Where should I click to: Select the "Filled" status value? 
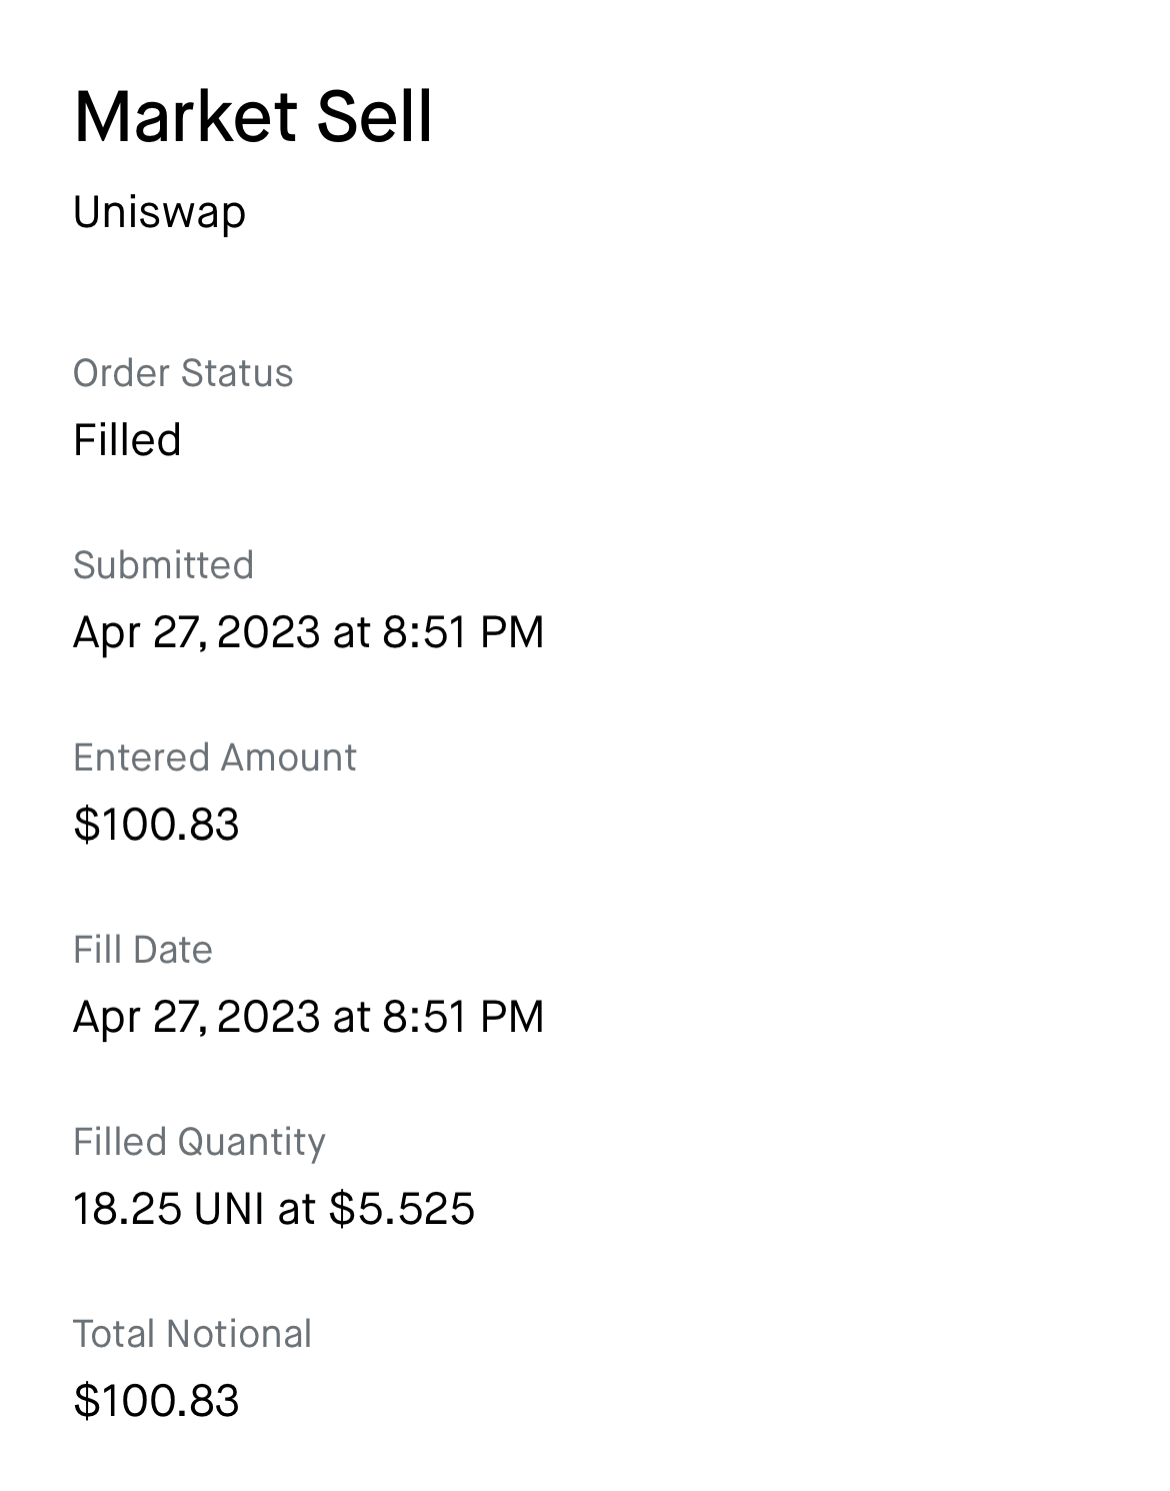127,440
